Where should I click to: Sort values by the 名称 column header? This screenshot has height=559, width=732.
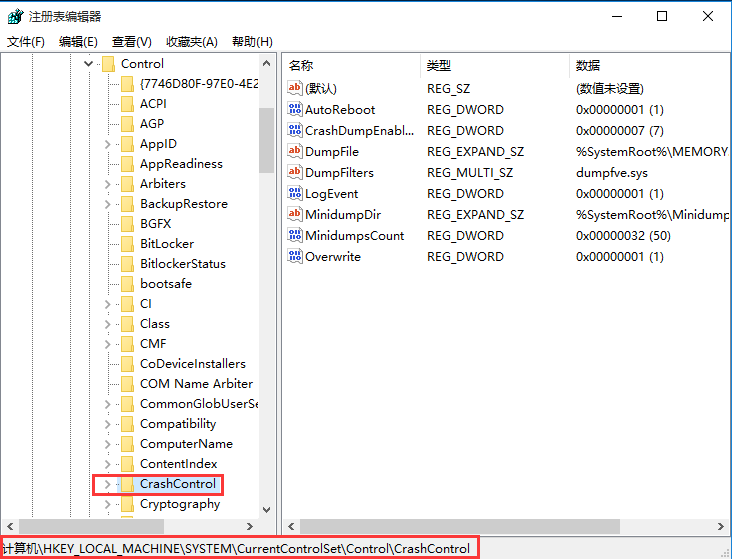pyautogui.click(x=301, y=65)
